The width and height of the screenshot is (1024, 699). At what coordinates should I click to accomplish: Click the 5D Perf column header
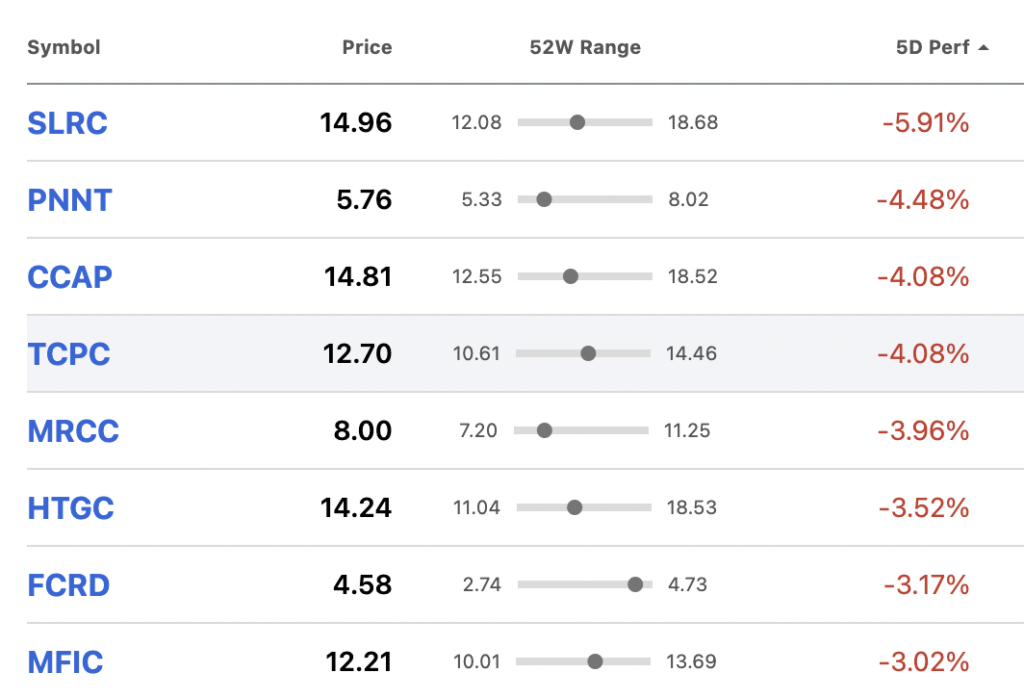pos(933,48)
